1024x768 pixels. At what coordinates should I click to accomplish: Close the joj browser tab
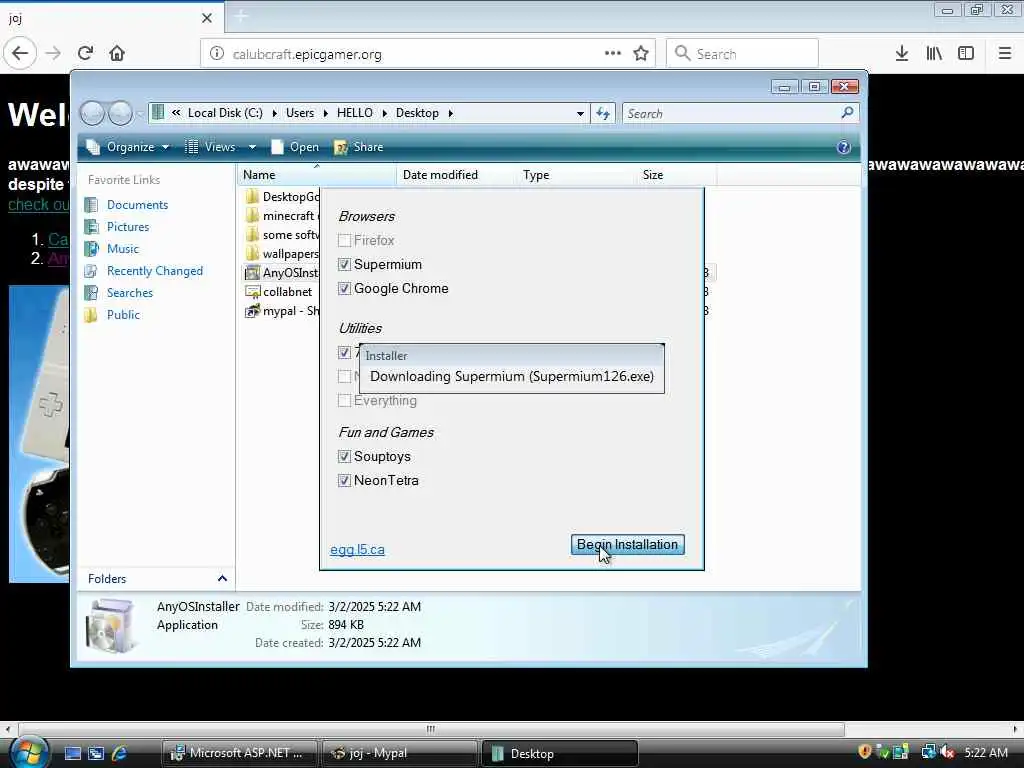(x=206, y=18)
